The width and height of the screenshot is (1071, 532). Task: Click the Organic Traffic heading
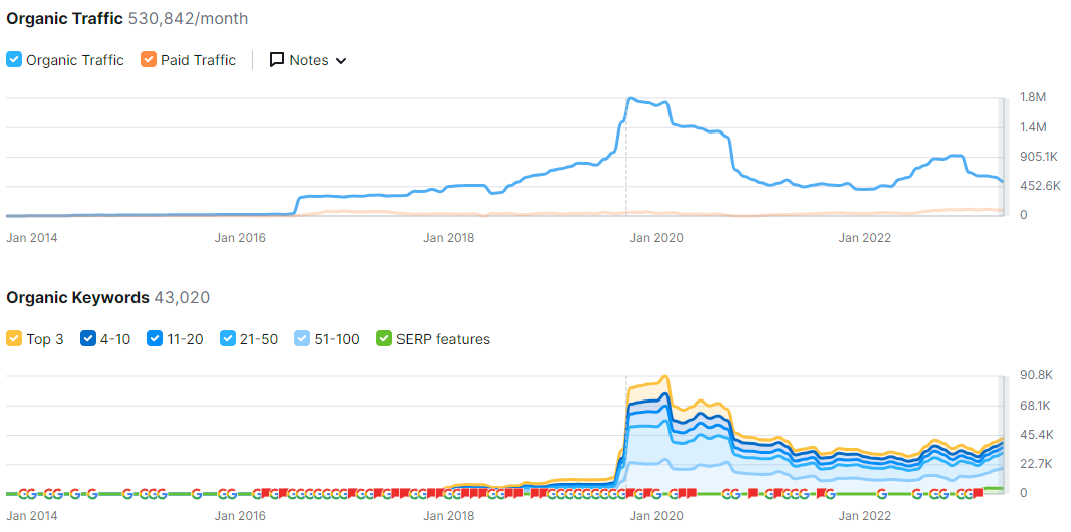point(65,19)
